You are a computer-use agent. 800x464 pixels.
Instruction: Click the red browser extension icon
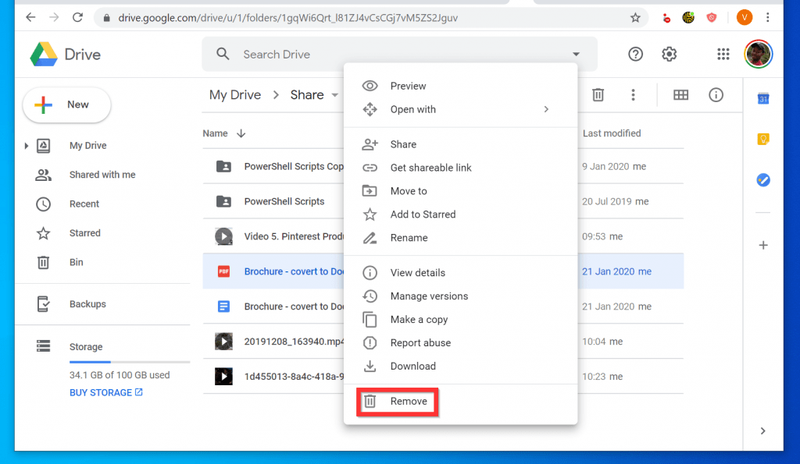666,18
